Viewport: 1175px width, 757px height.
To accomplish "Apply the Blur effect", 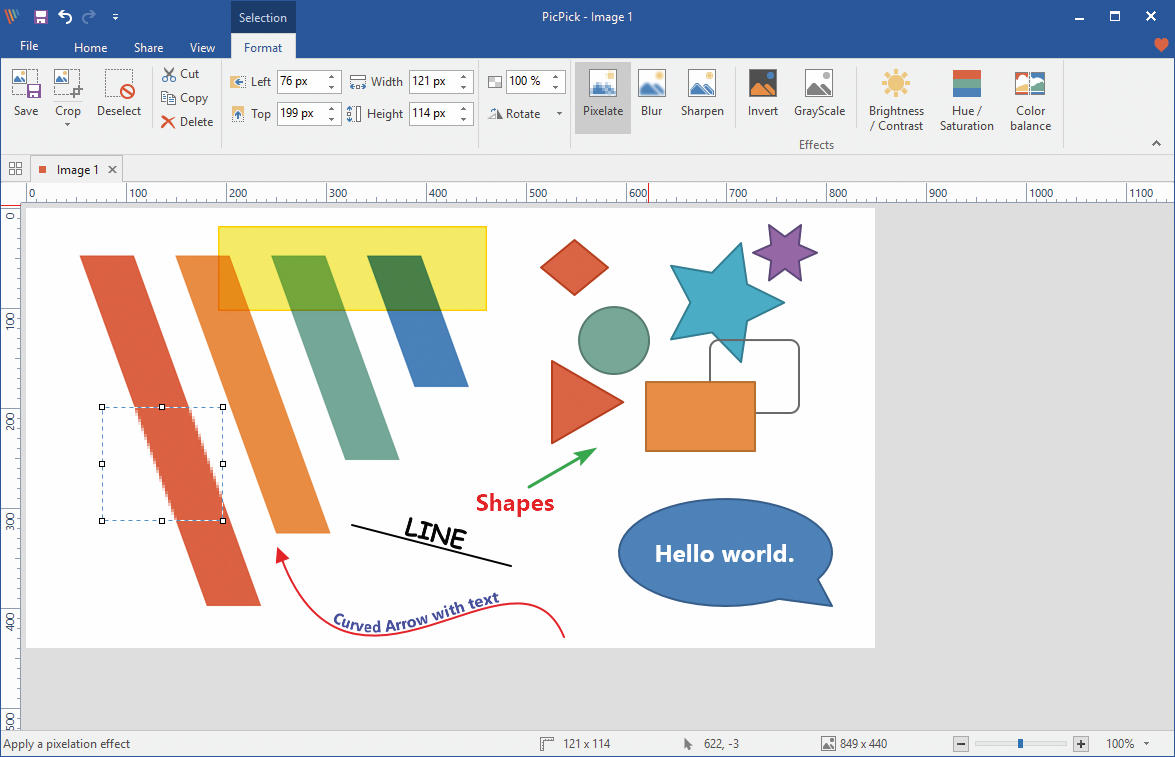I will tap(651, 93).
